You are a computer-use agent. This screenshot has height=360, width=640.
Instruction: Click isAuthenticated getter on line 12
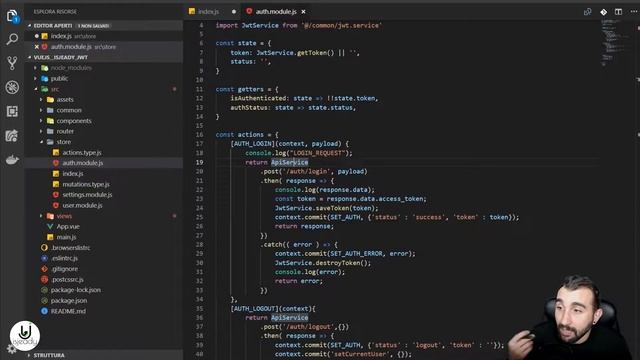coord(258,98)
